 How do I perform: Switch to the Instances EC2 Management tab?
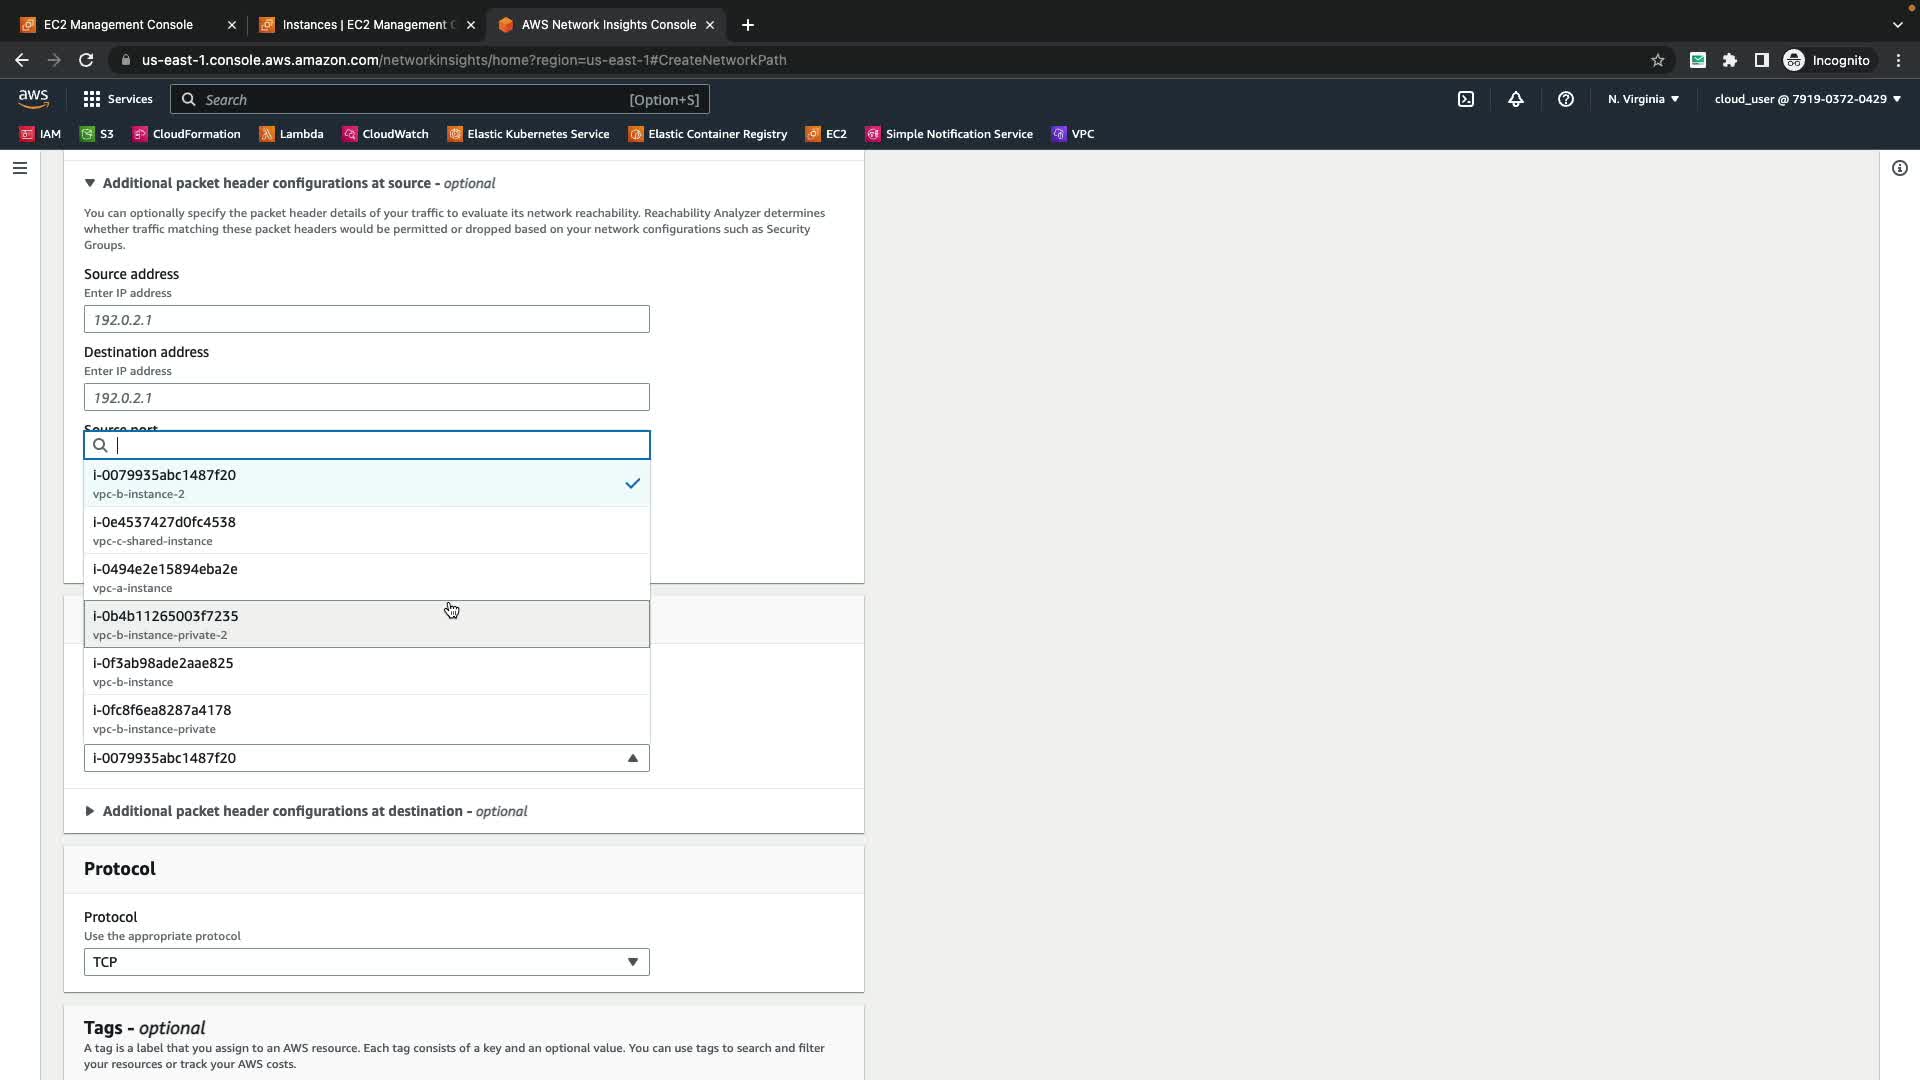pyautogui.click(x=366, y=24)
